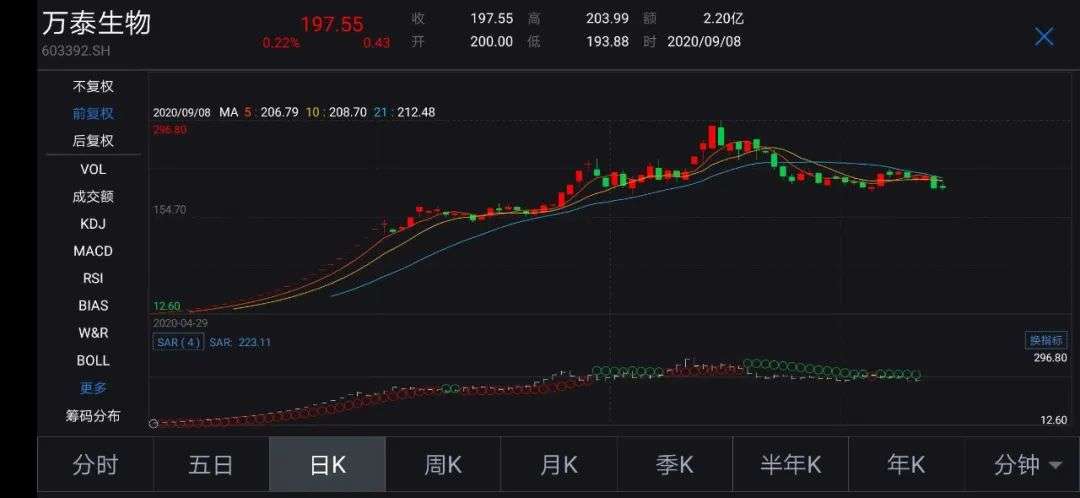
Task: Open 筹码分布 chip distribution view
Action: [93, 415]
